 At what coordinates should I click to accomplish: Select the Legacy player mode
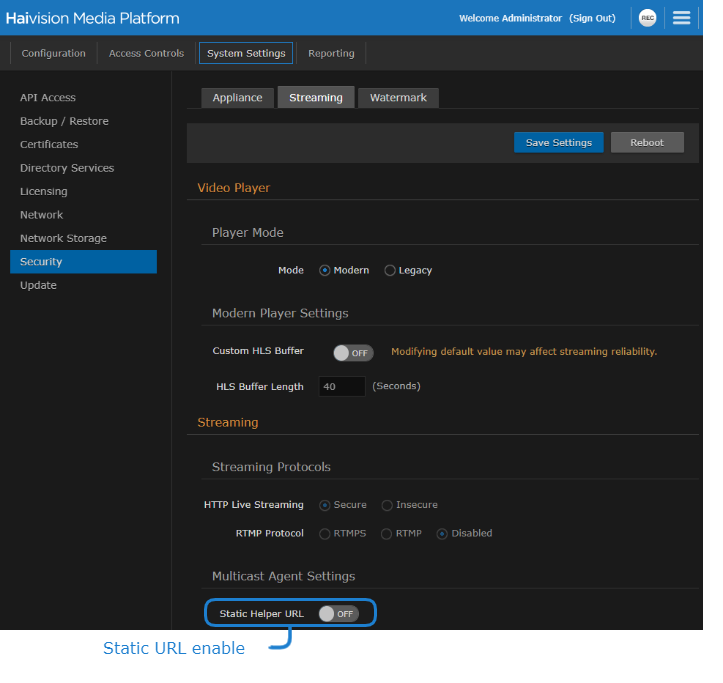coord(390,270)
